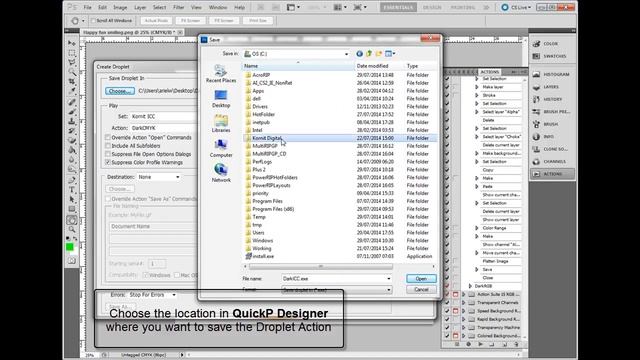Open the File menu
The image size is (640, 360).
point(87,7)
